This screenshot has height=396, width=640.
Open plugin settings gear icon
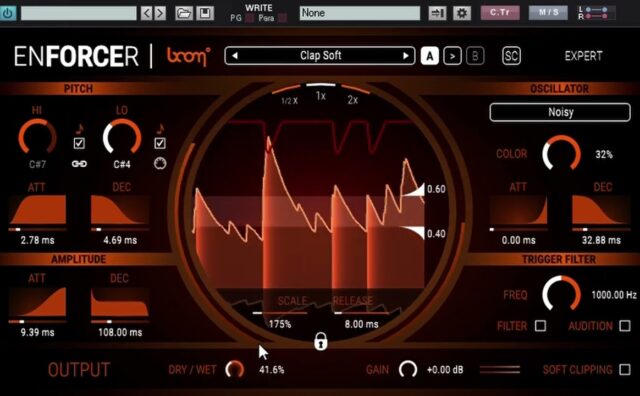(x=462, y=13)
